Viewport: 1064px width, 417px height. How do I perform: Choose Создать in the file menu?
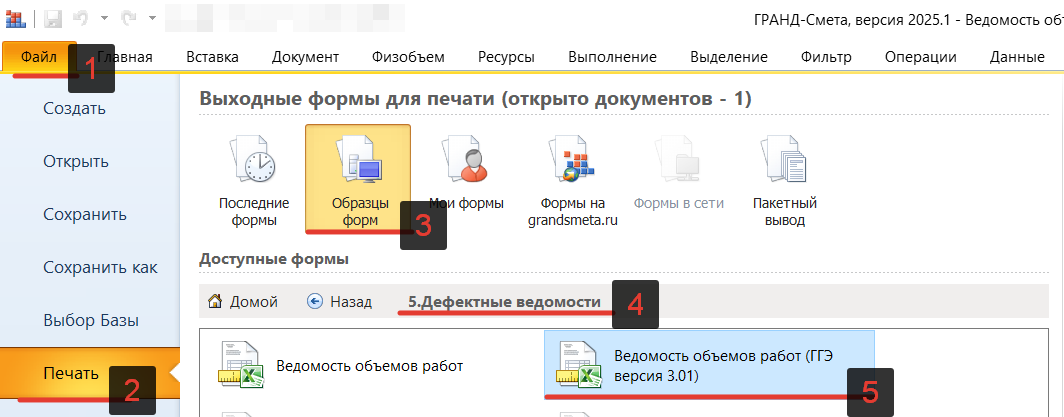[x=75, y=108]
